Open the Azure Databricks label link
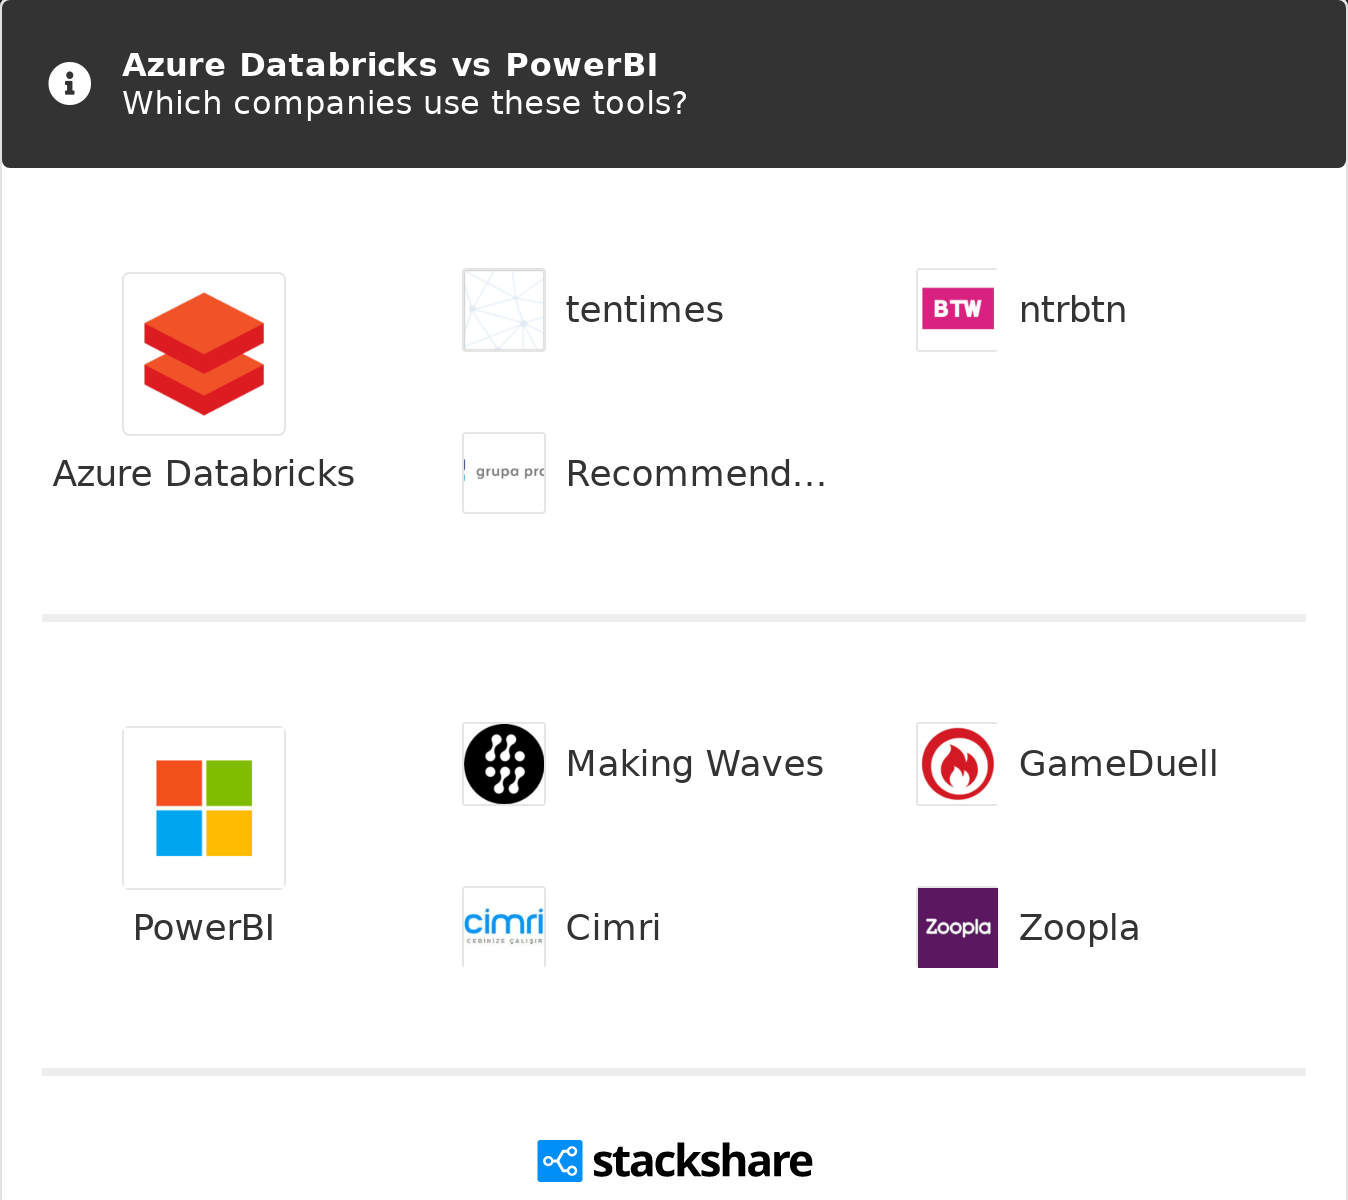Screen dimensions: 1348x1200 click(204, 474)
